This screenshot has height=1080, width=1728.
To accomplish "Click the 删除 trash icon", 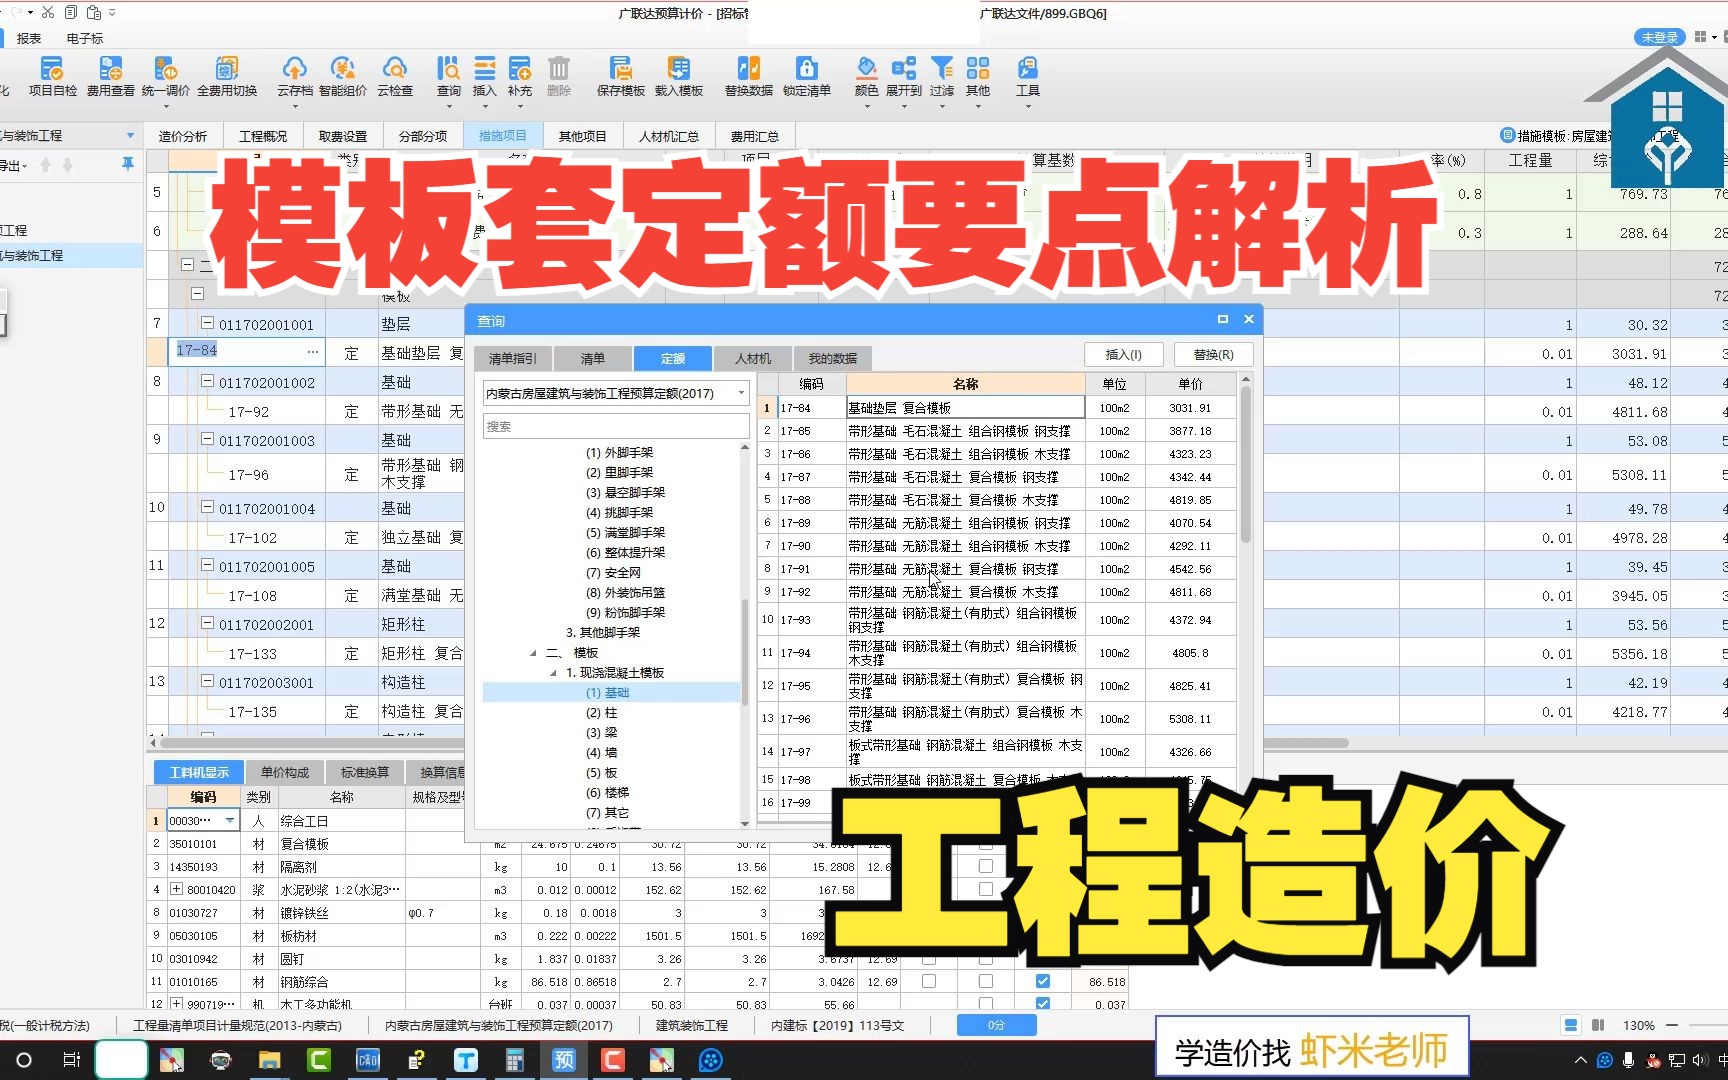I will (x=559, y=77).
